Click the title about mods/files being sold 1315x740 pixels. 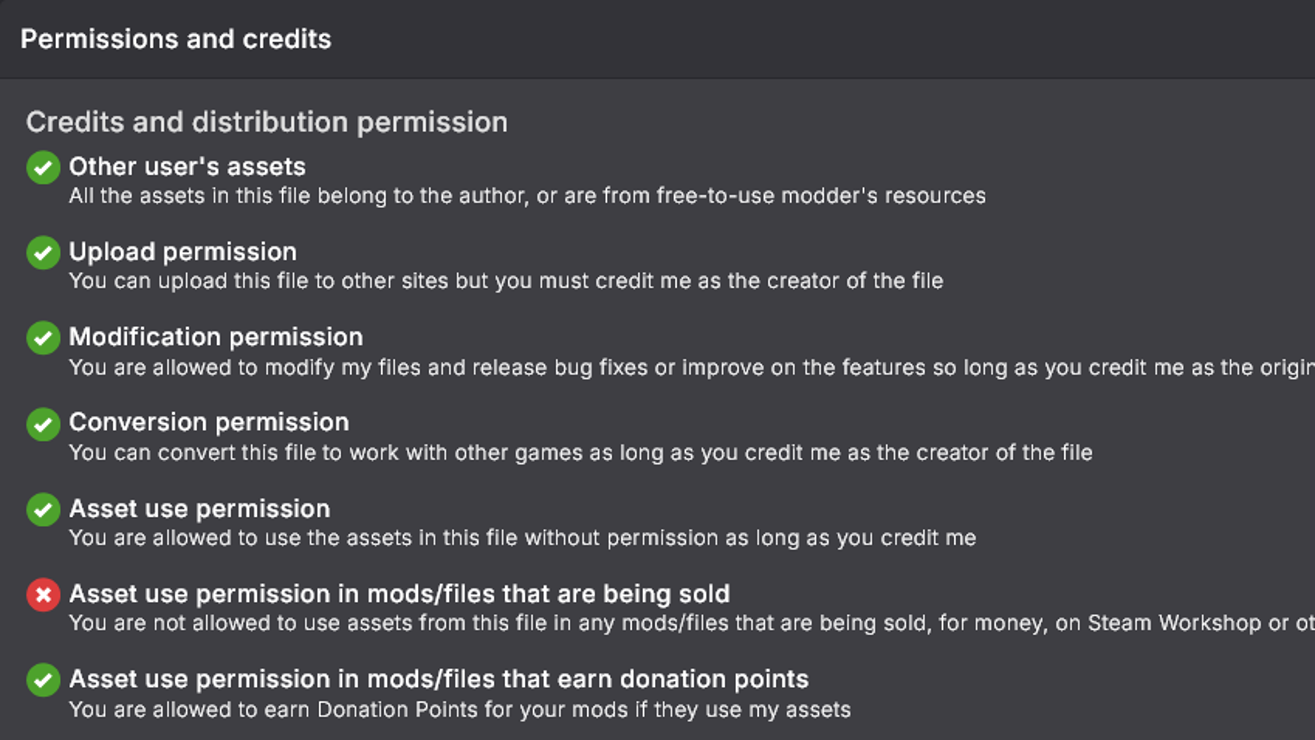point(399,594)
